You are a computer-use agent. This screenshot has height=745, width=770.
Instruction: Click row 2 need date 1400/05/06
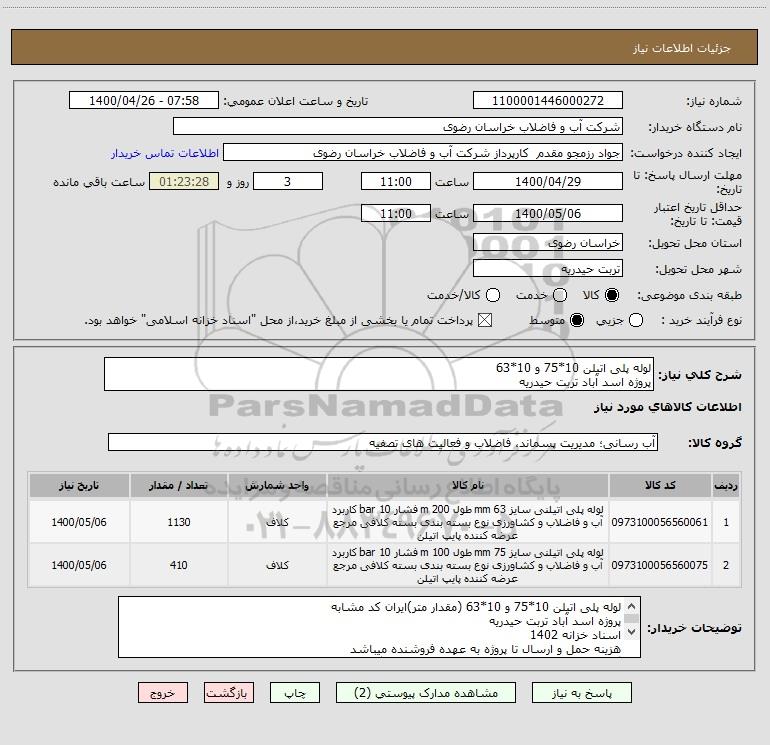(x=79, y=566)
